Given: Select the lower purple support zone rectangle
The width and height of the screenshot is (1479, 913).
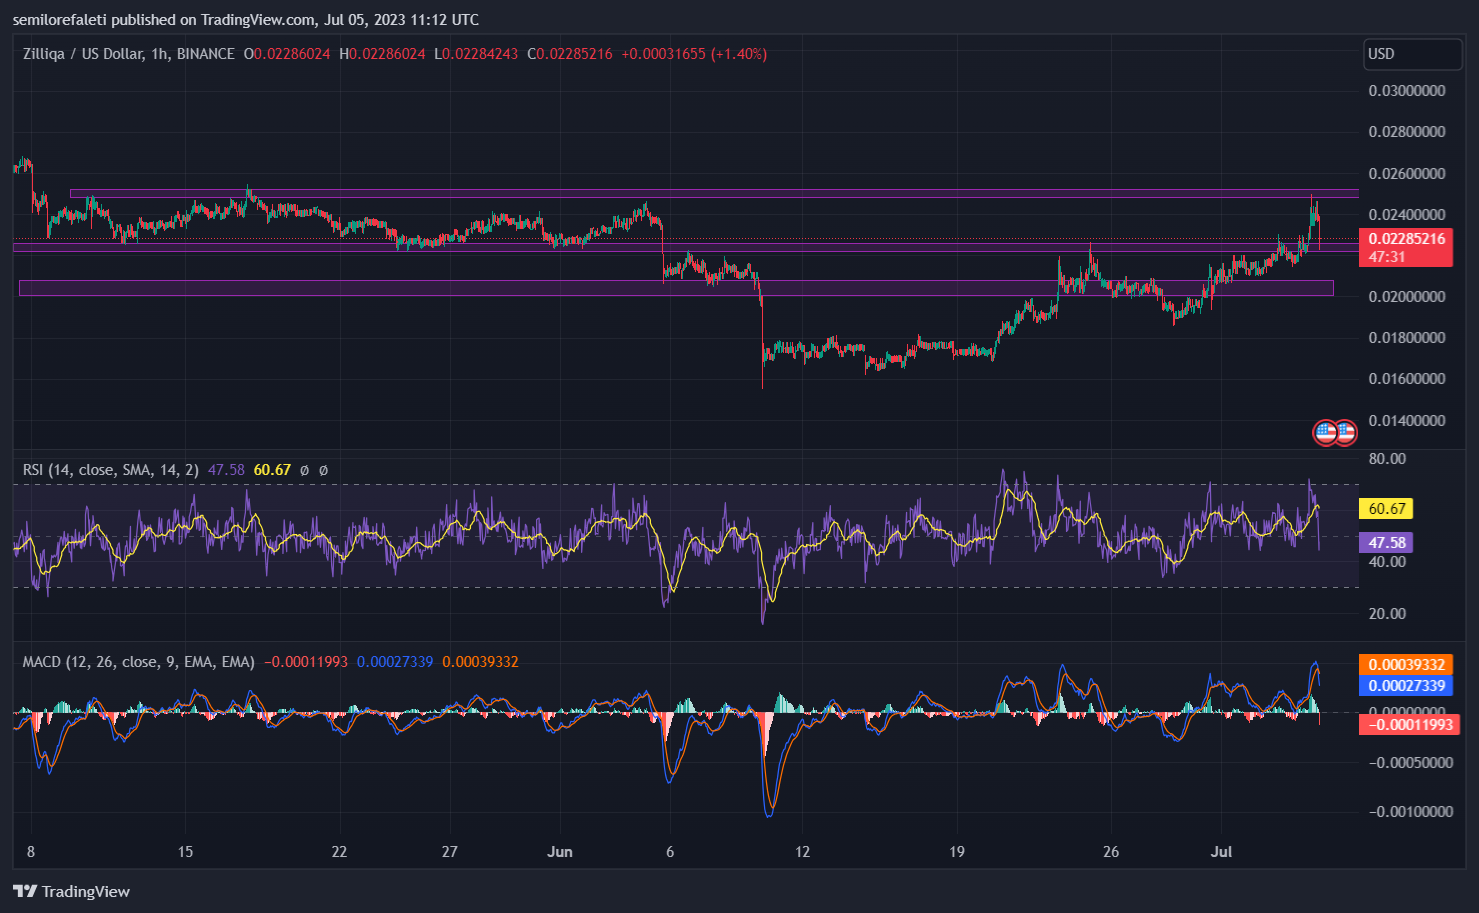Looking at the screenshot, I should point(676,288).
